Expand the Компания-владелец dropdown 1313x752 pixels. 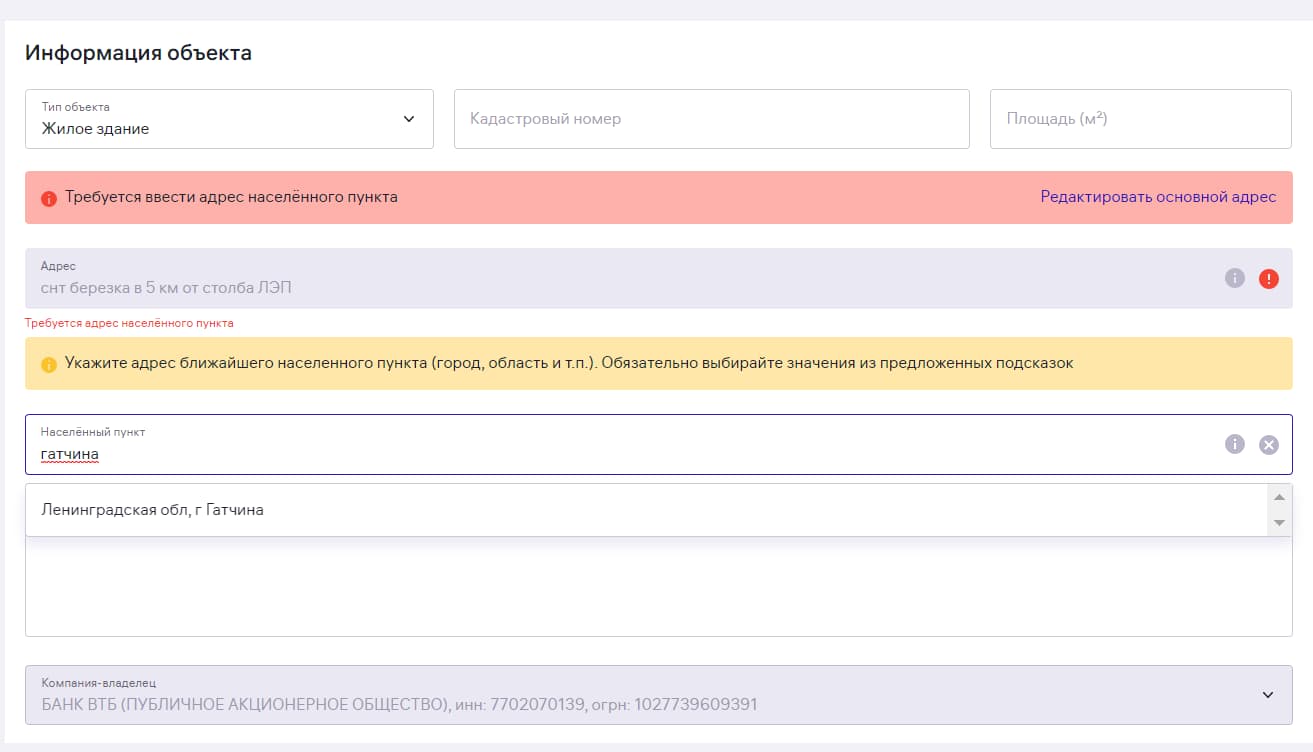tap(658, 695)
